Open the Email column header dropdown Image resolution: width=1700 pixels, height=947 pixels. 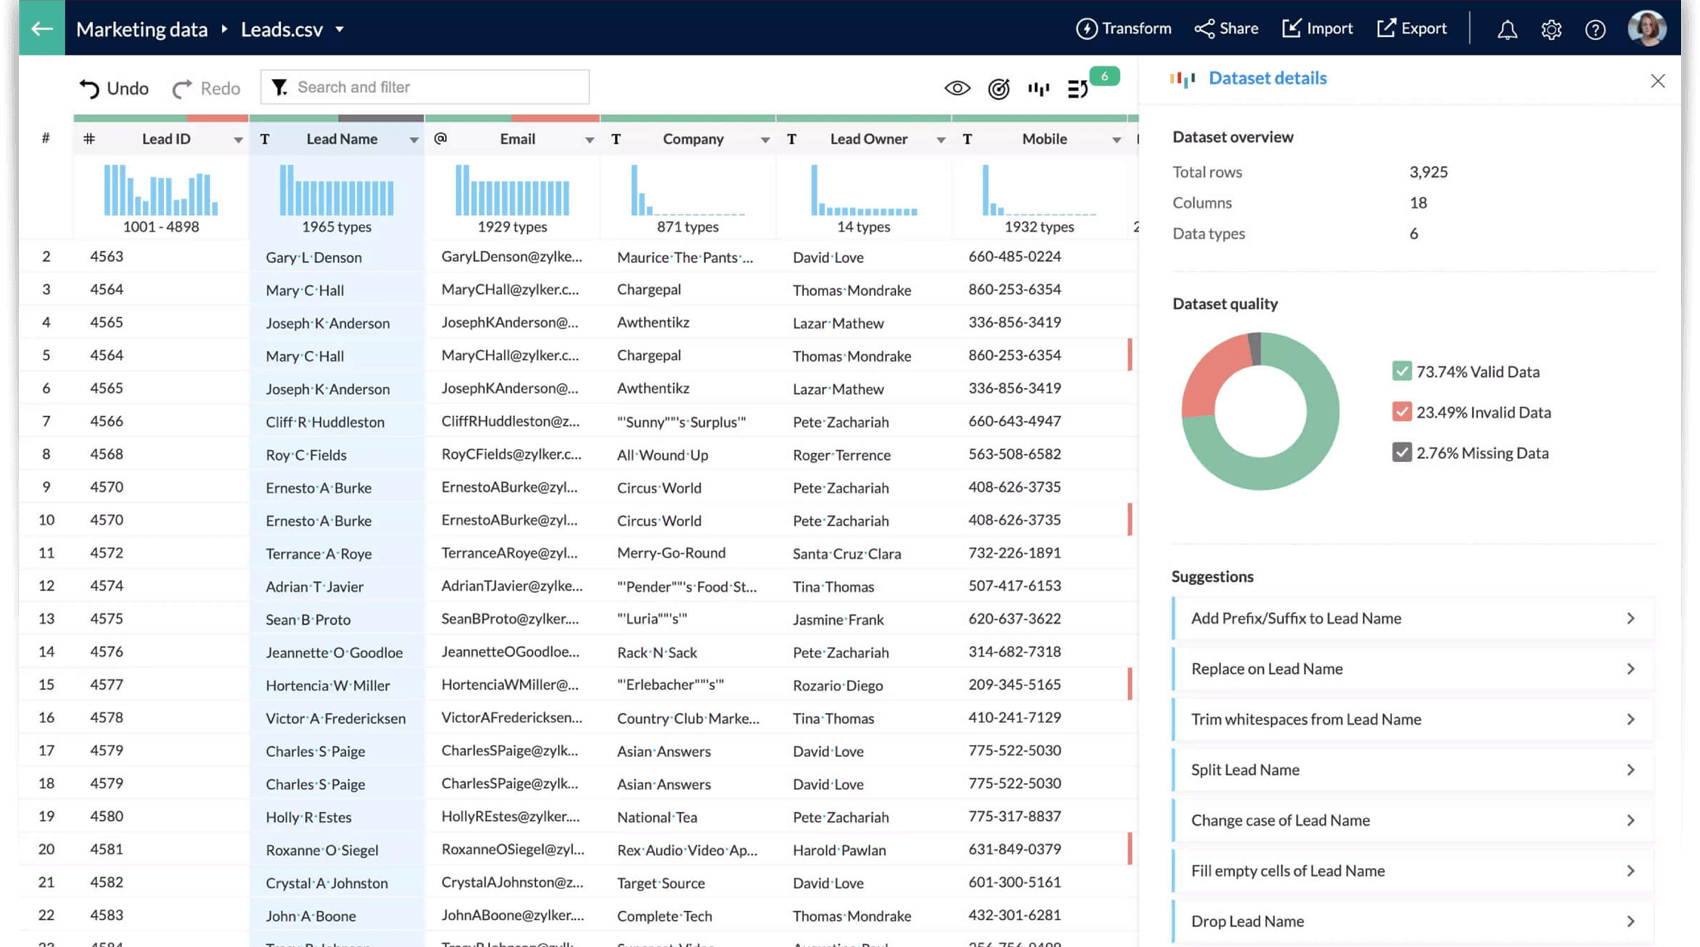point(590,139)
